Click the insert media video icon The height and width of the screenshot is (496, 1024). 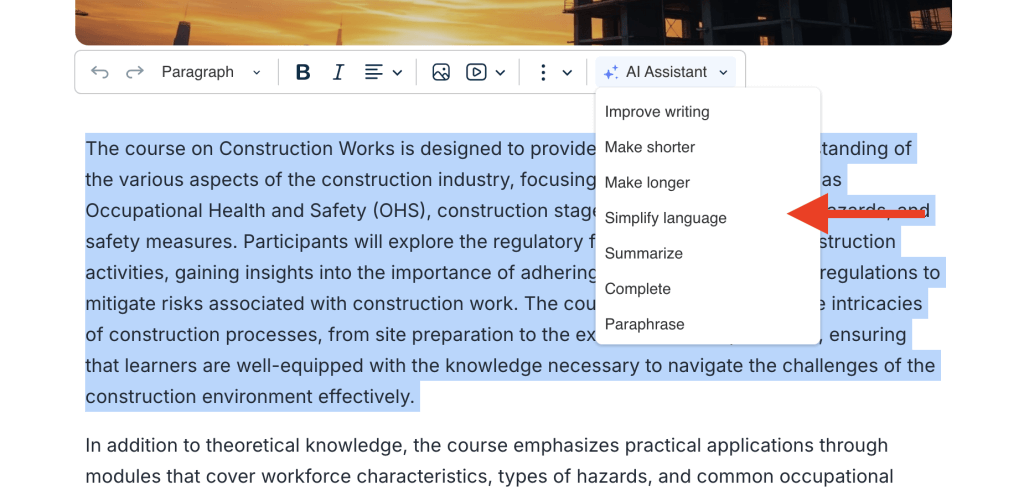pos(476,72)
